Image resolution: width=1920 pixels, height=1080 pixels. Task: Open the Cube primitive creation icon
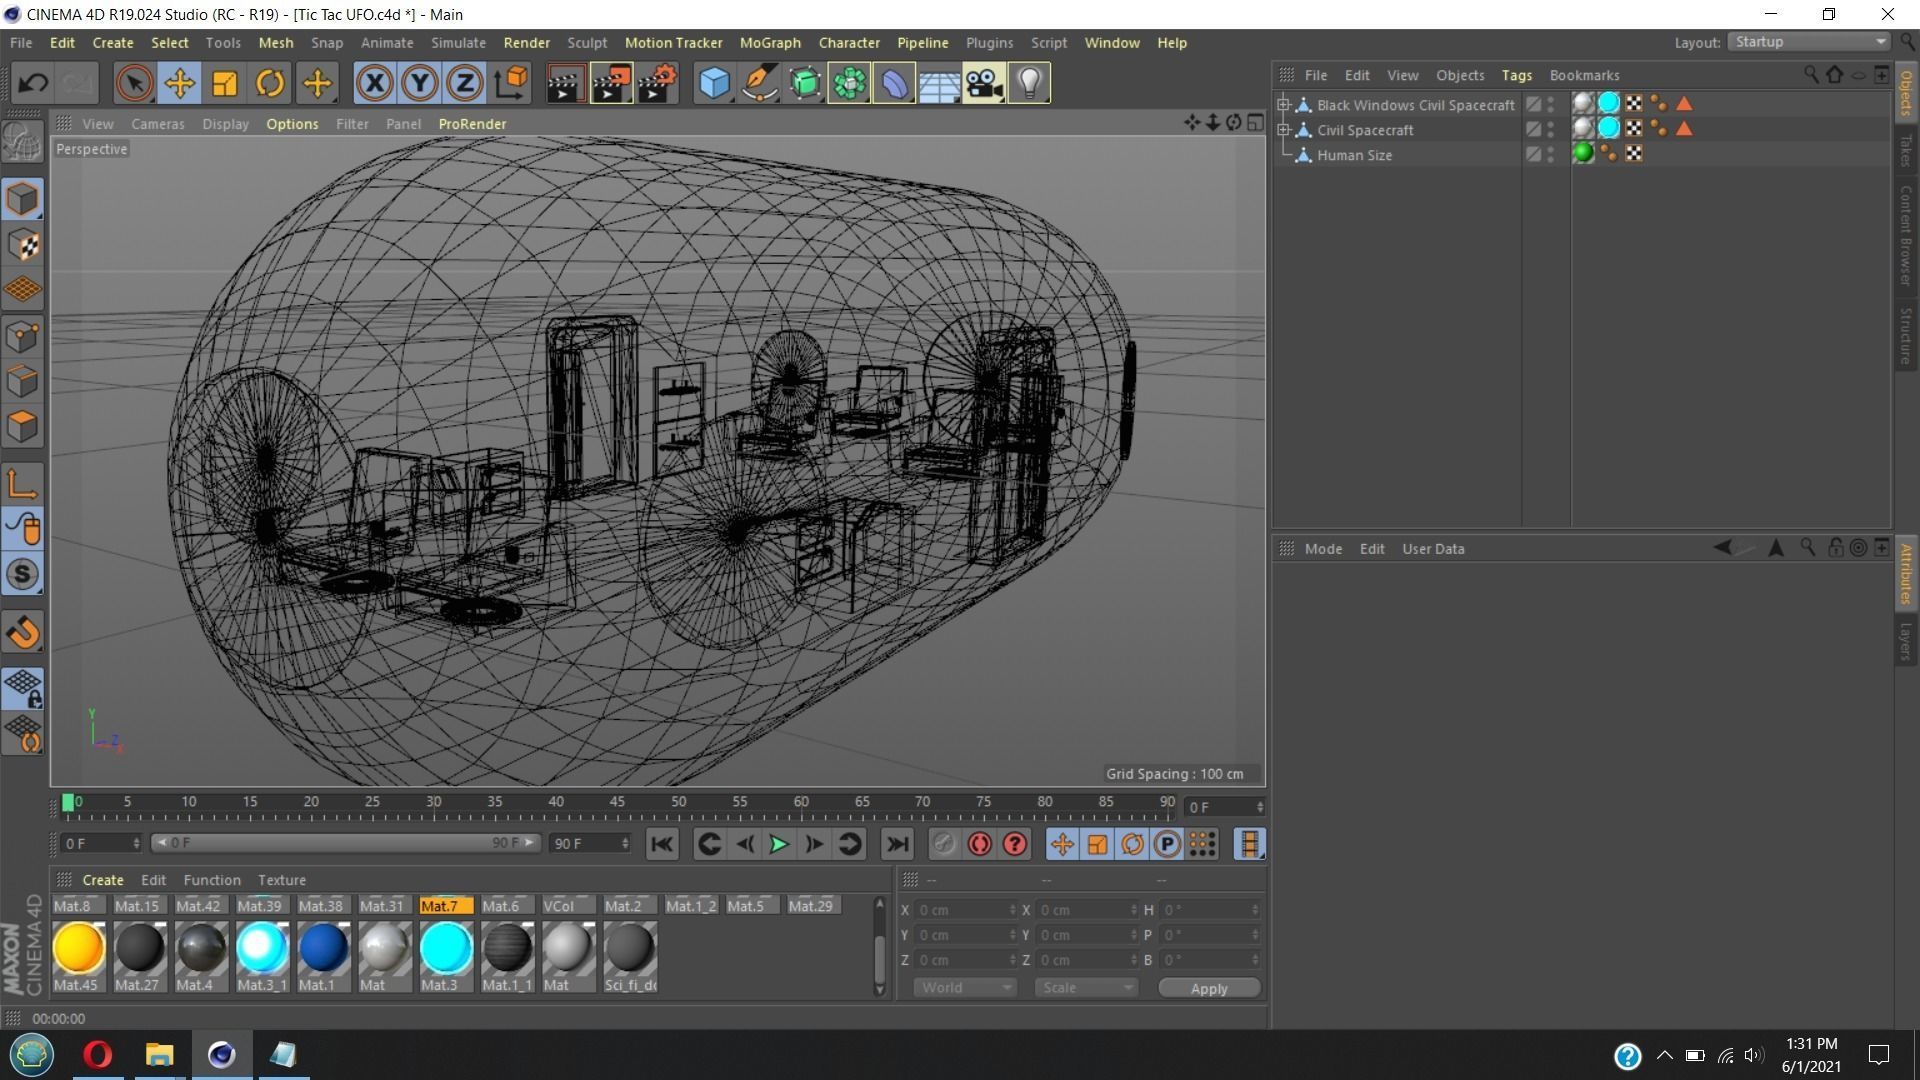pyautogui.click(x=714, y=83)
